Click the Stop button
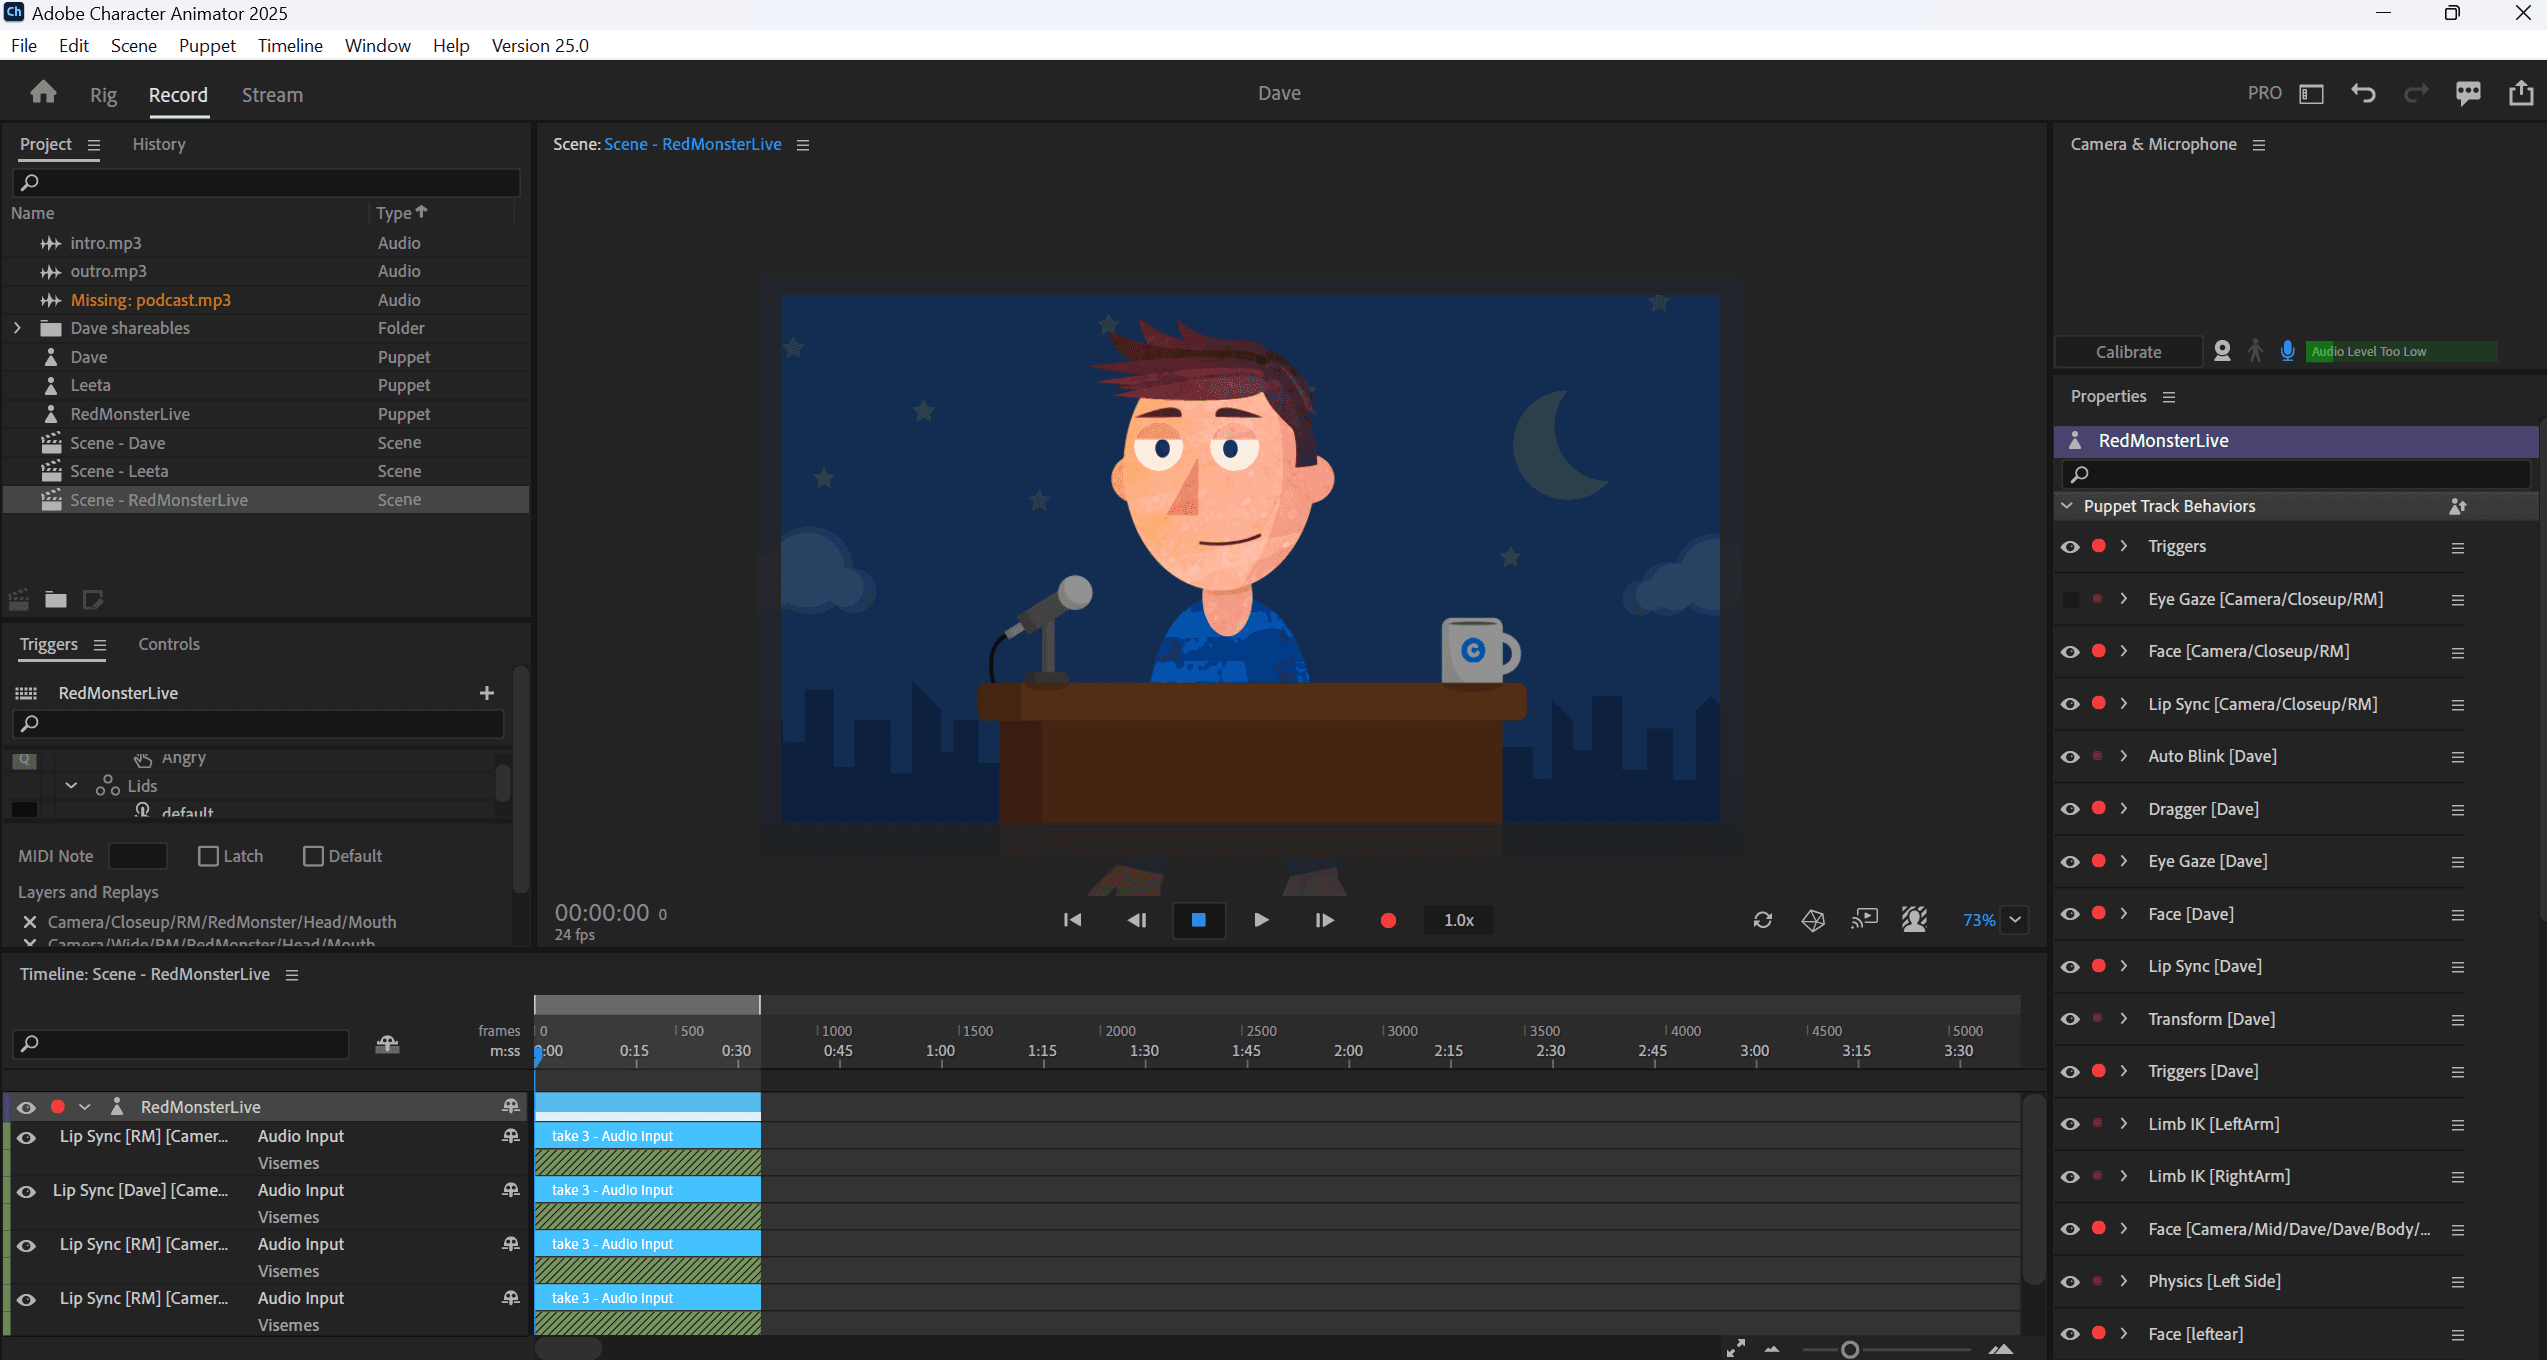Image resolution: width=2547 pixels, height=1360 pixels. point(1198,920)
